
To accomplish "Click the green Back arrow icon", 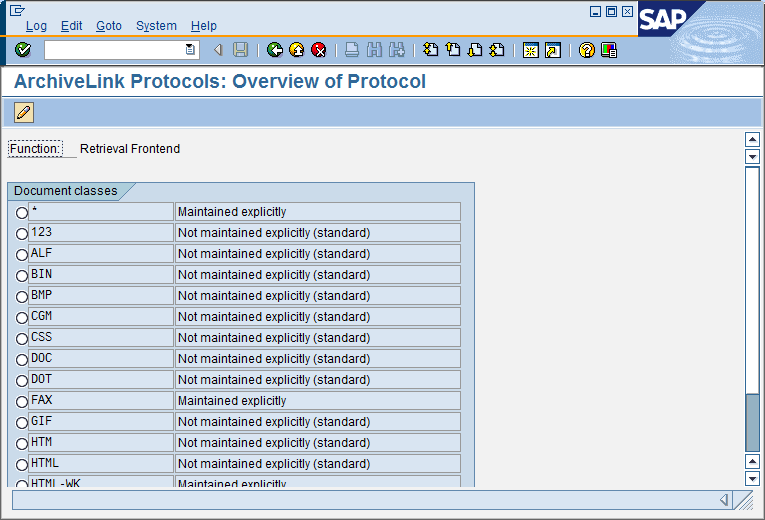I will tap(275, 50).
